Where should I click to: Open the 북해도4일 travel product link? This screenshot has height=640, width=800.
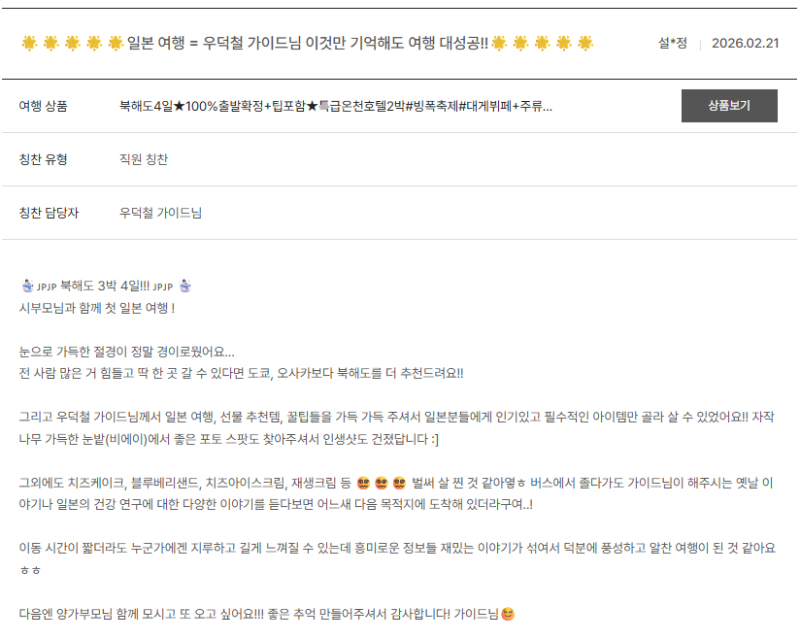pos(335,106)
